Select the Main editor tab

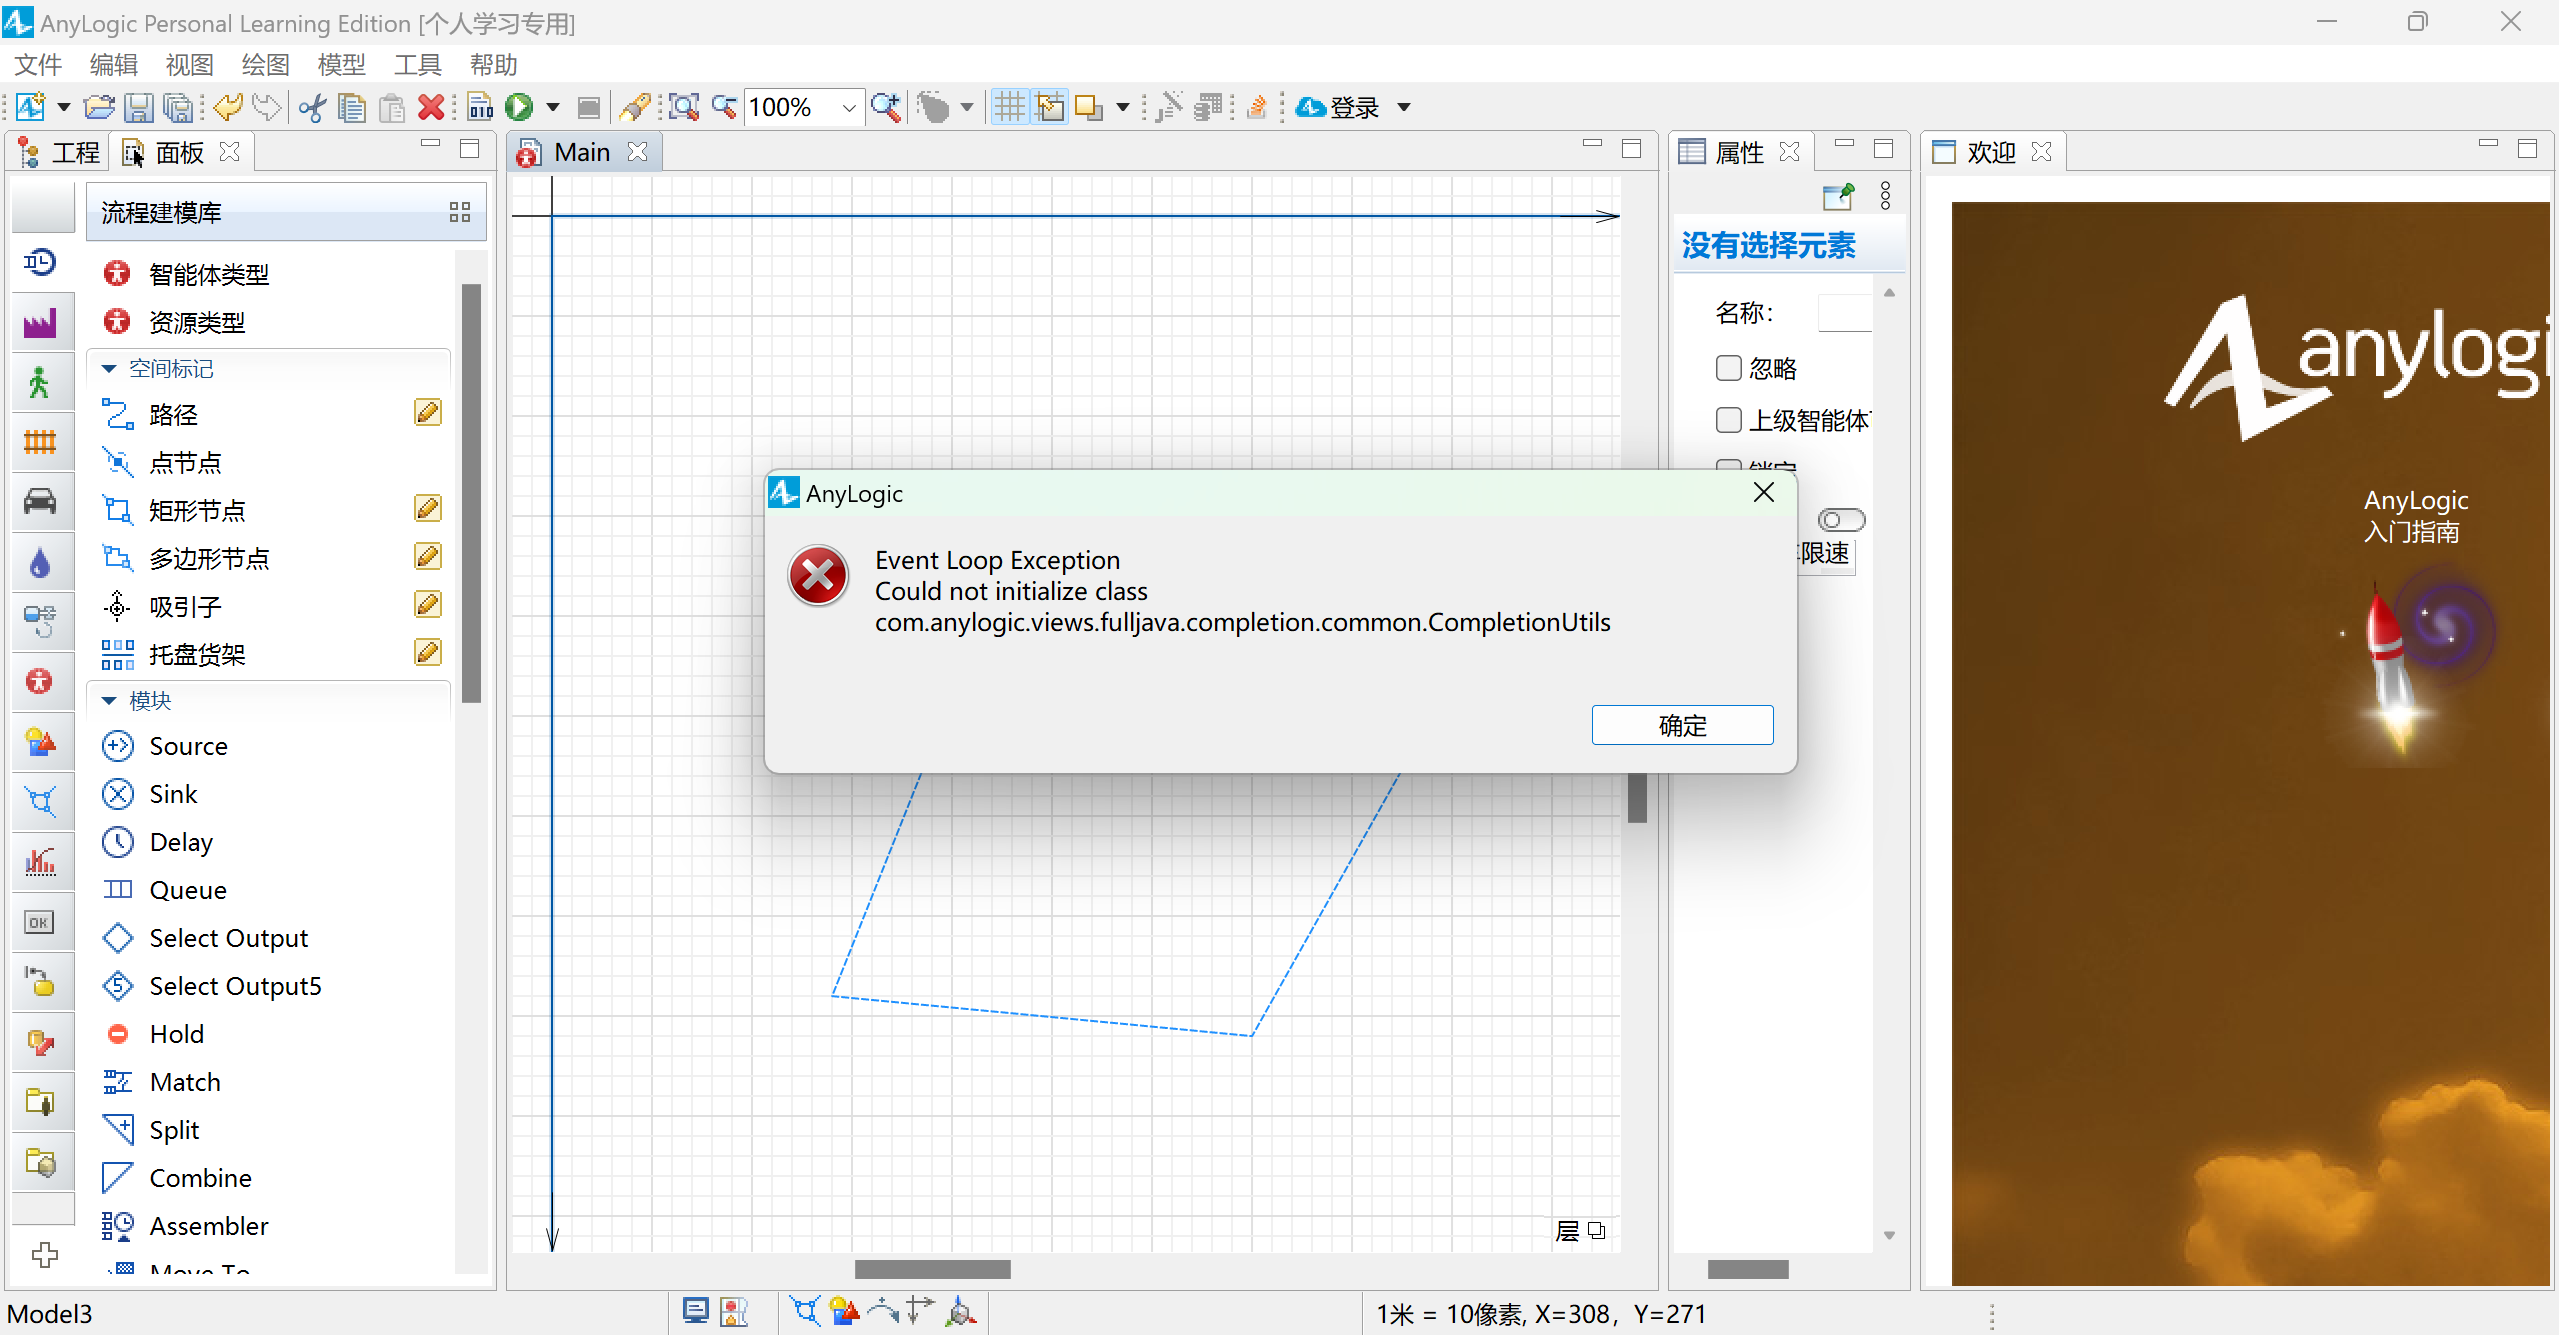(x=582, y=152)
